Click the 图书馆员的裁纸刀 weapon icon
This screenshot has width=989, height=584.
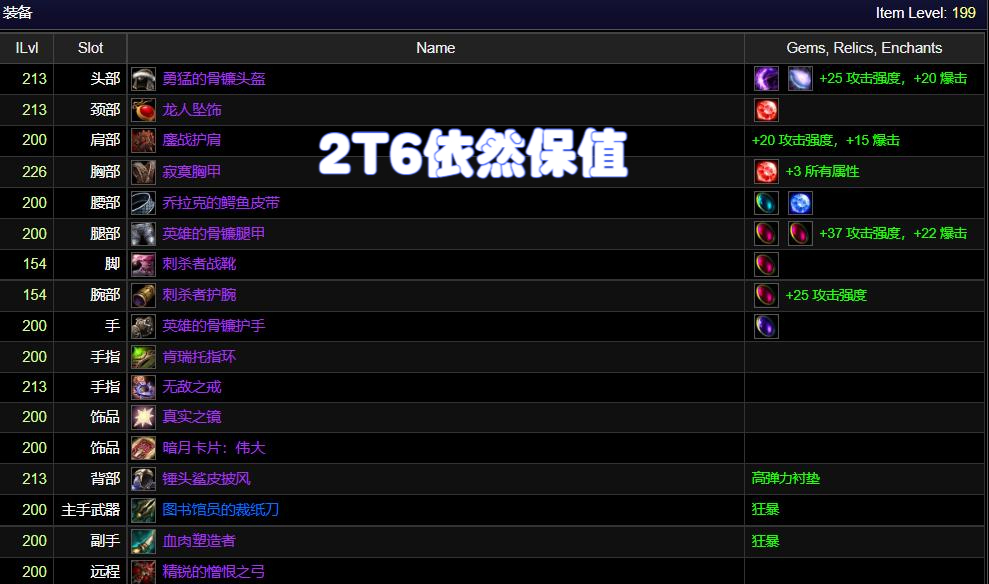(x=143, y=510)
